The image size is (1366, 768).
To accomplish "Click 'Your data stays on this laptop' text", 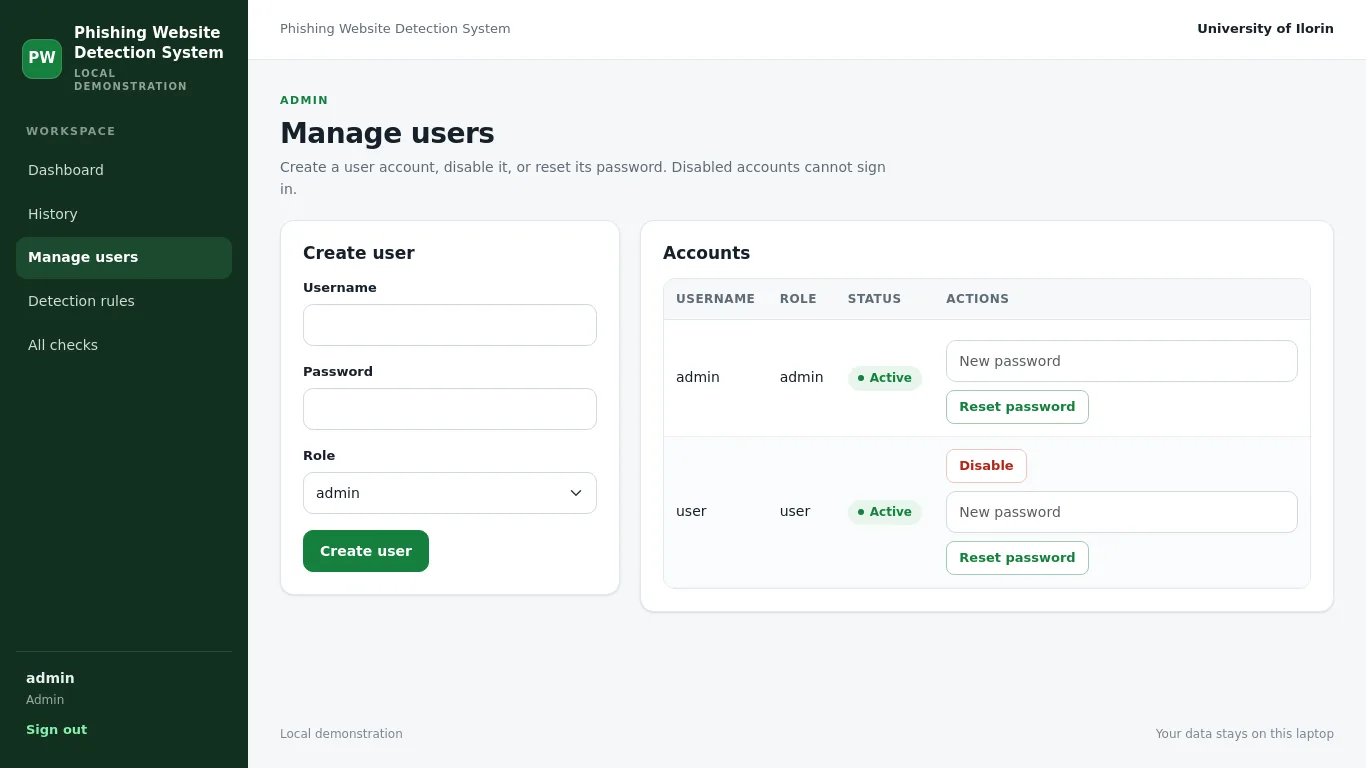I will tap(1244, 734).
